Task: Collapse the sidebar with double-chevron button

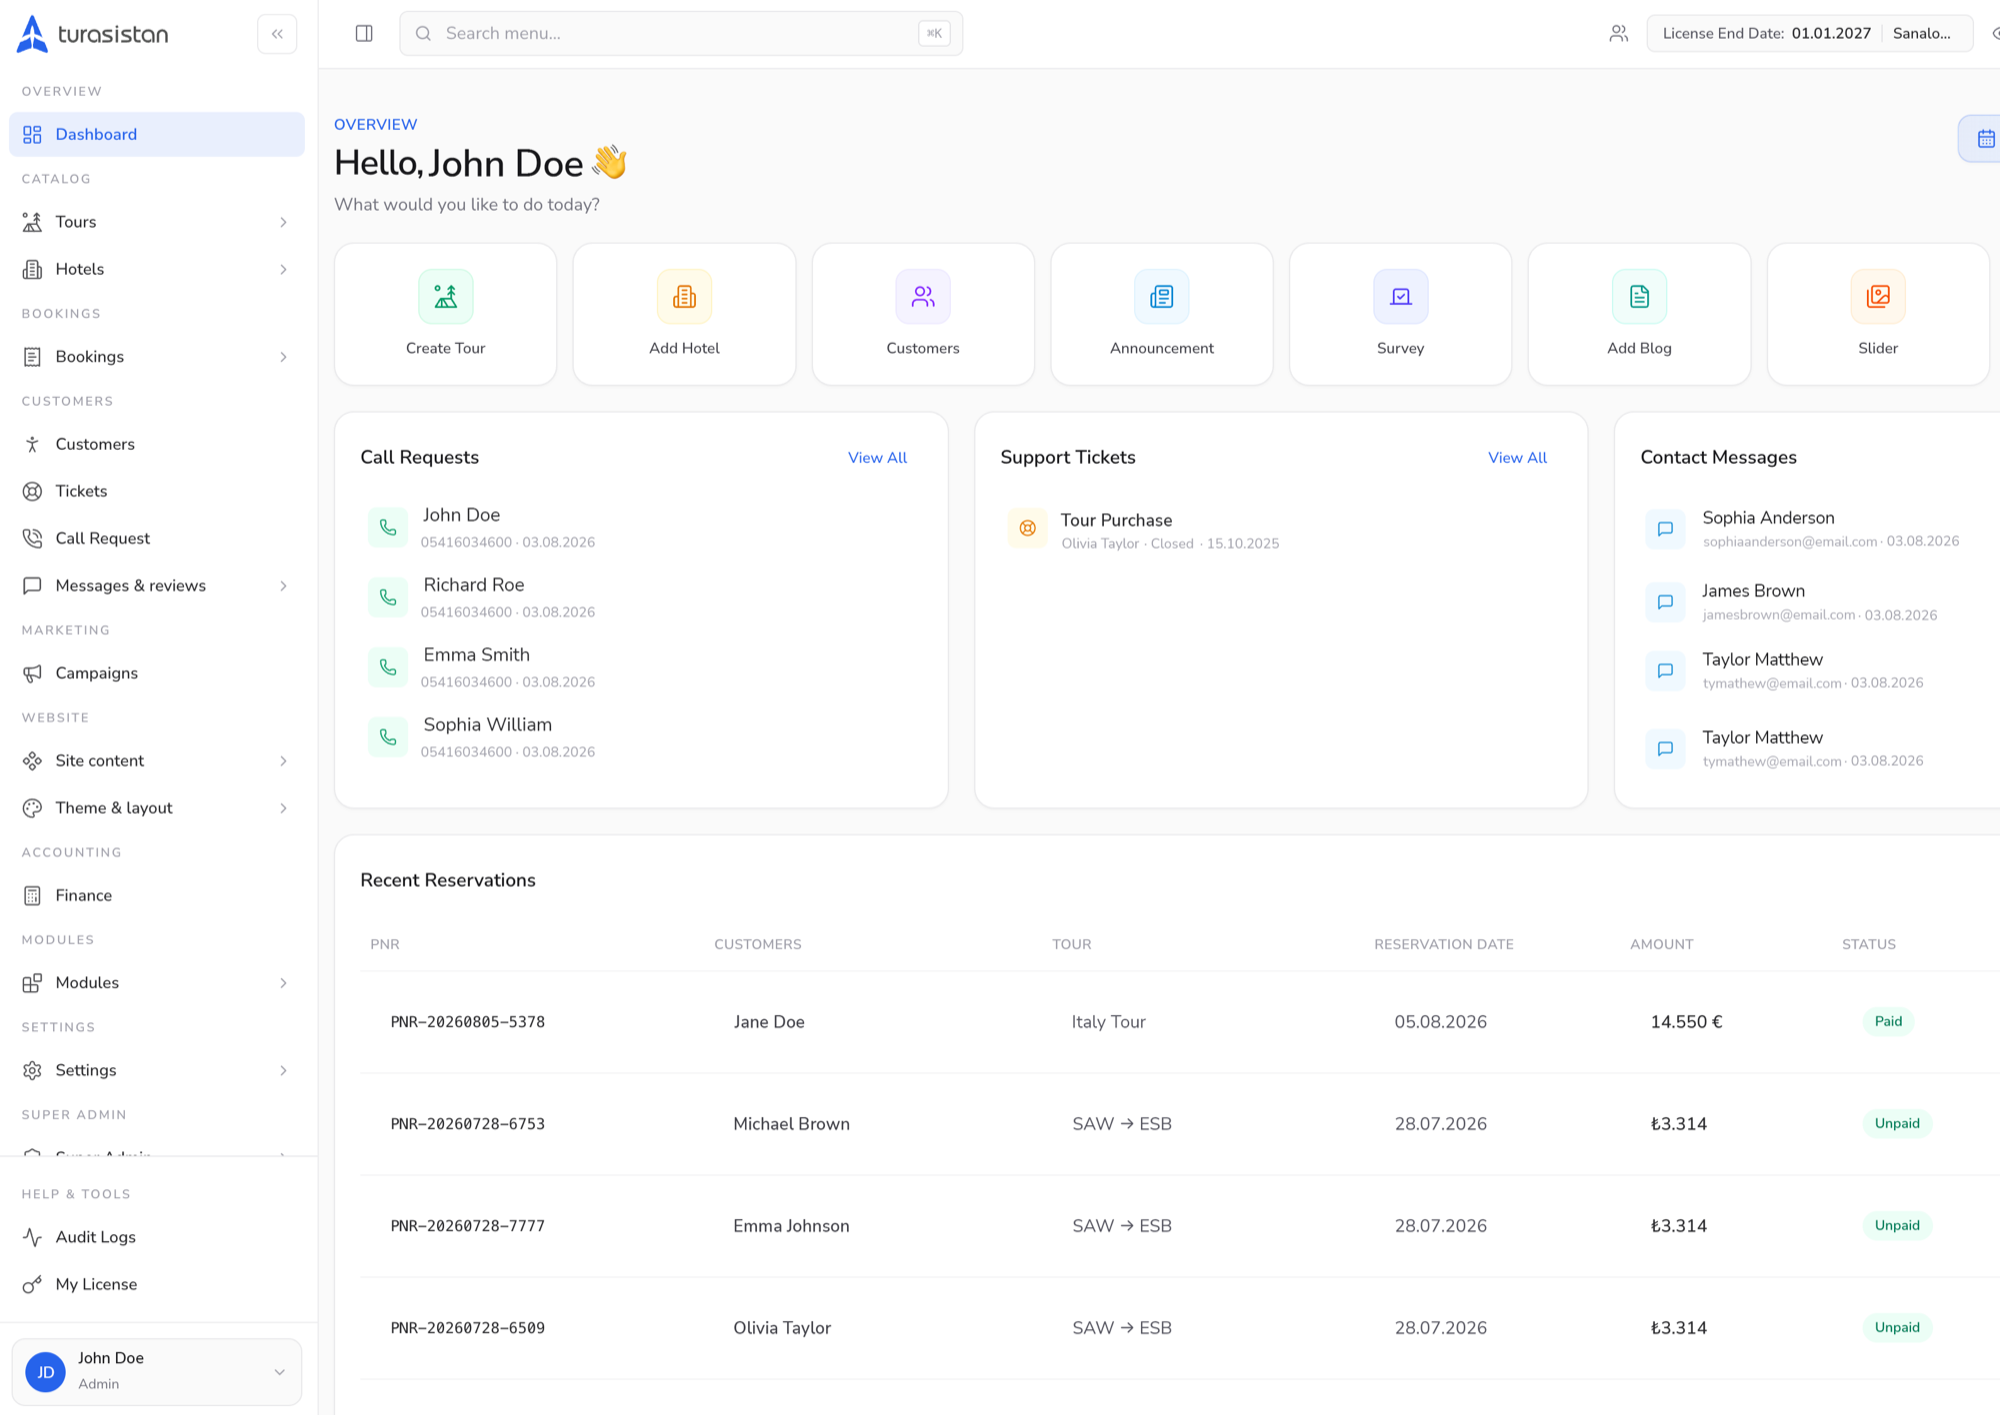Action: tap(277, 34)
